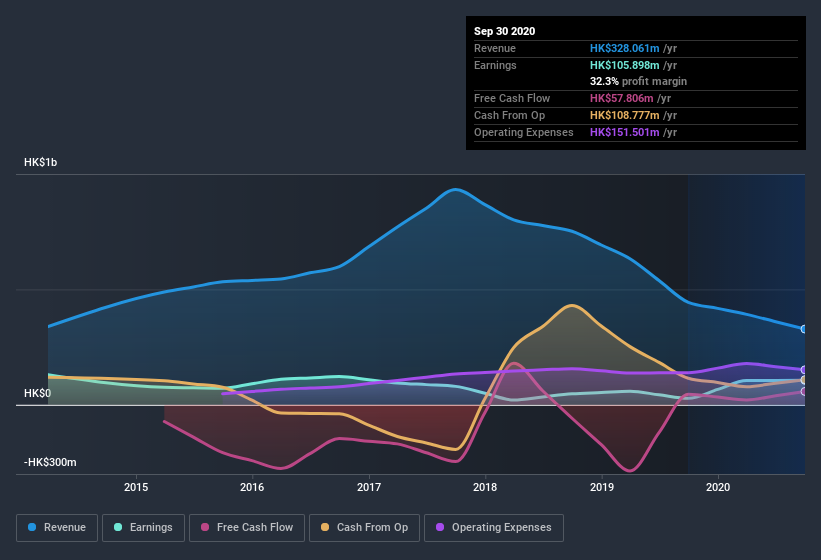Click the HK$1b y-axis label
Viewport: 821px width, 560px height.
(40, 162)
